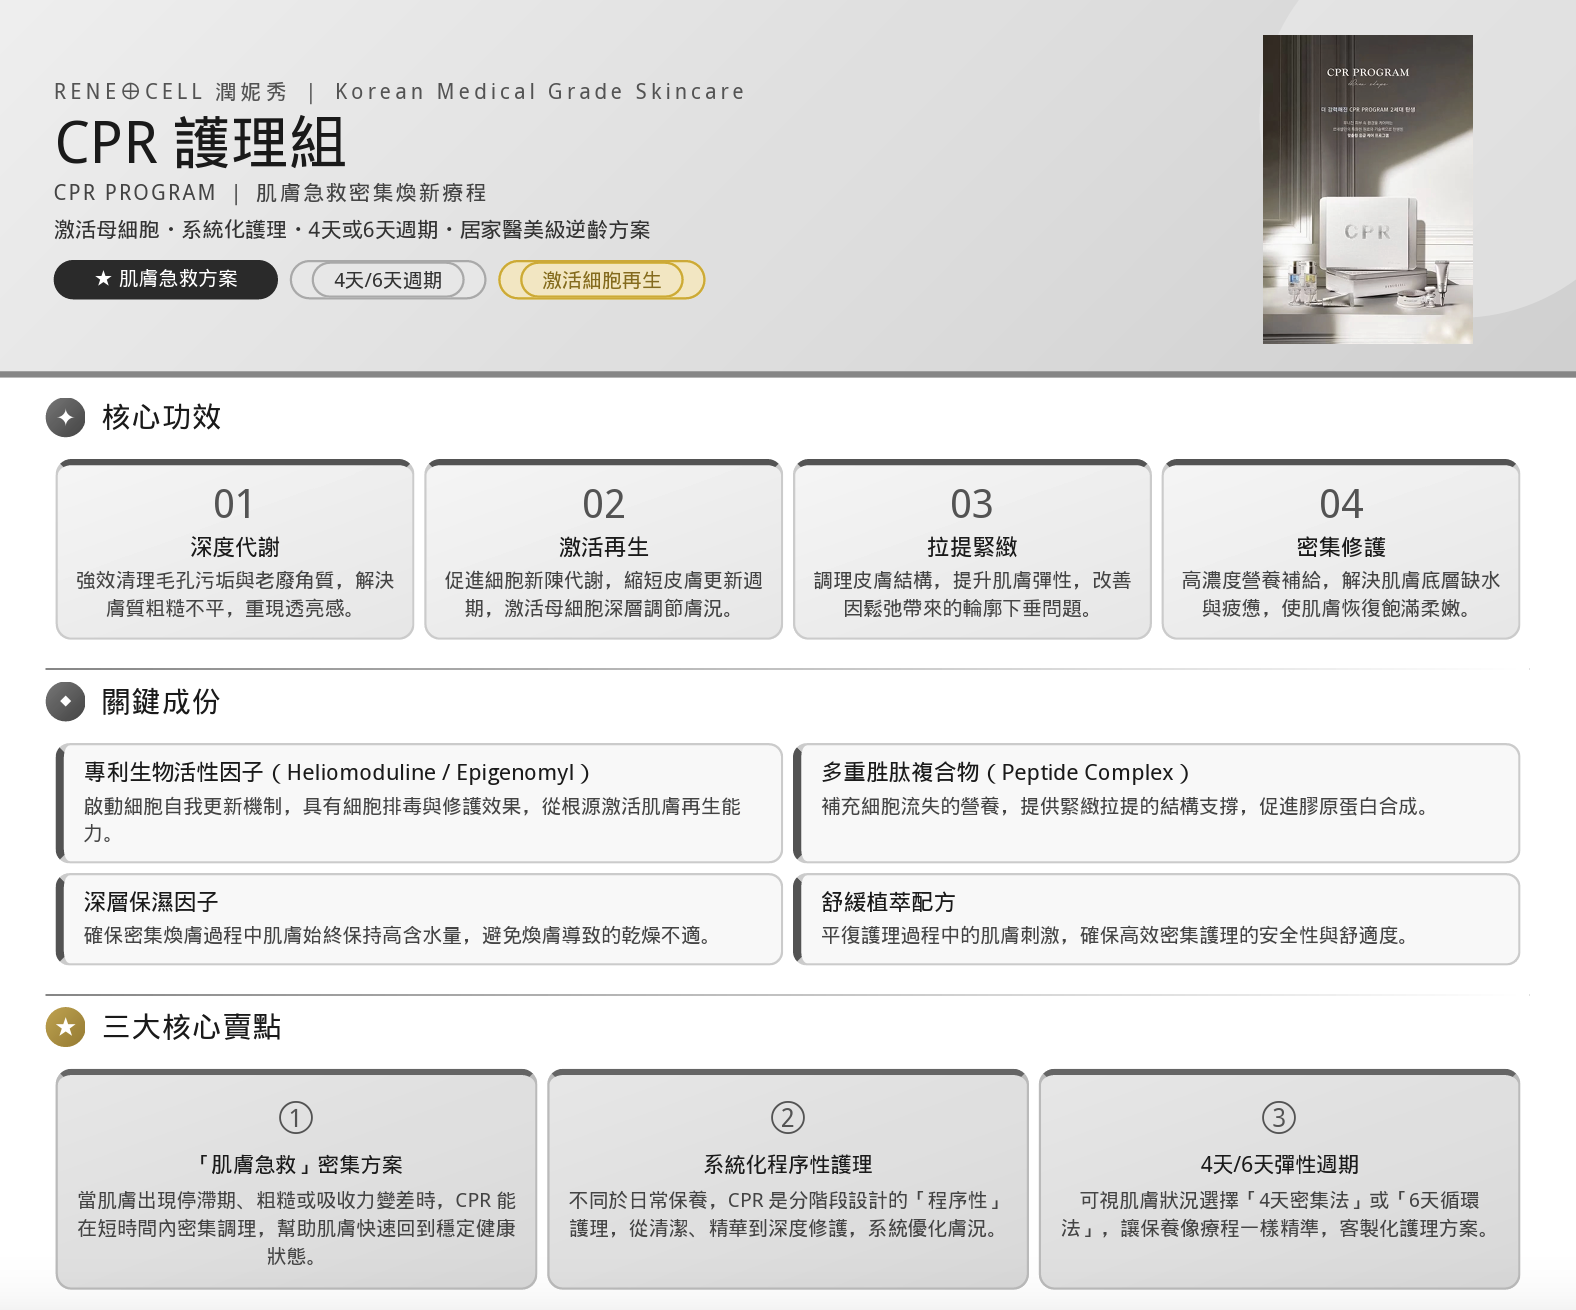Click the 當肌膚出現停滯期 description text

[296, 1228]
